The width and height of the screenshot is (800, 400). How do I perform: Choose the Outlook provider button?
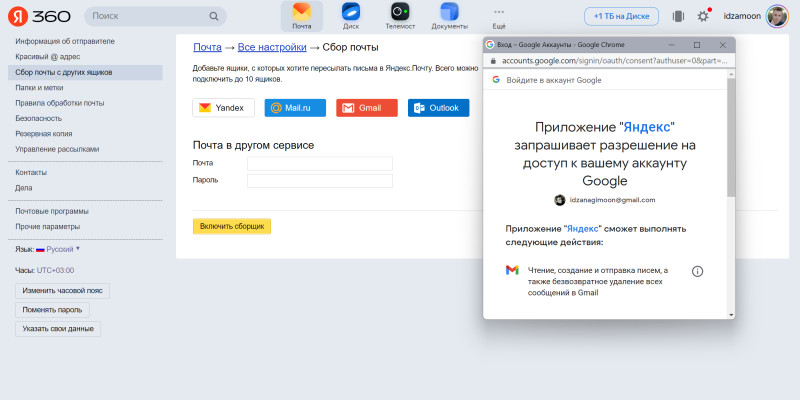(x=438, y=108)
